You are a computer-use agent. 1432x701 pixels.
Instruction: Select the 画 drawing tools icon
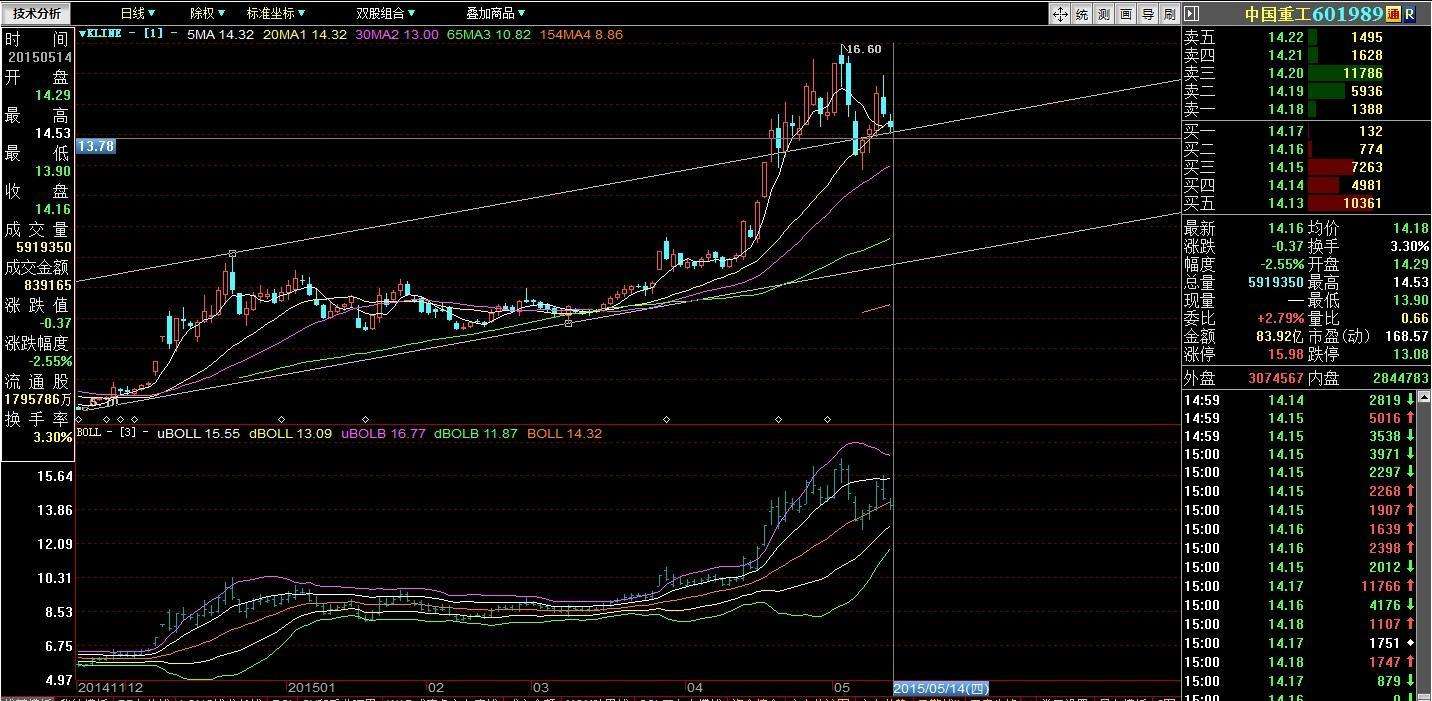click(1126, 14)
